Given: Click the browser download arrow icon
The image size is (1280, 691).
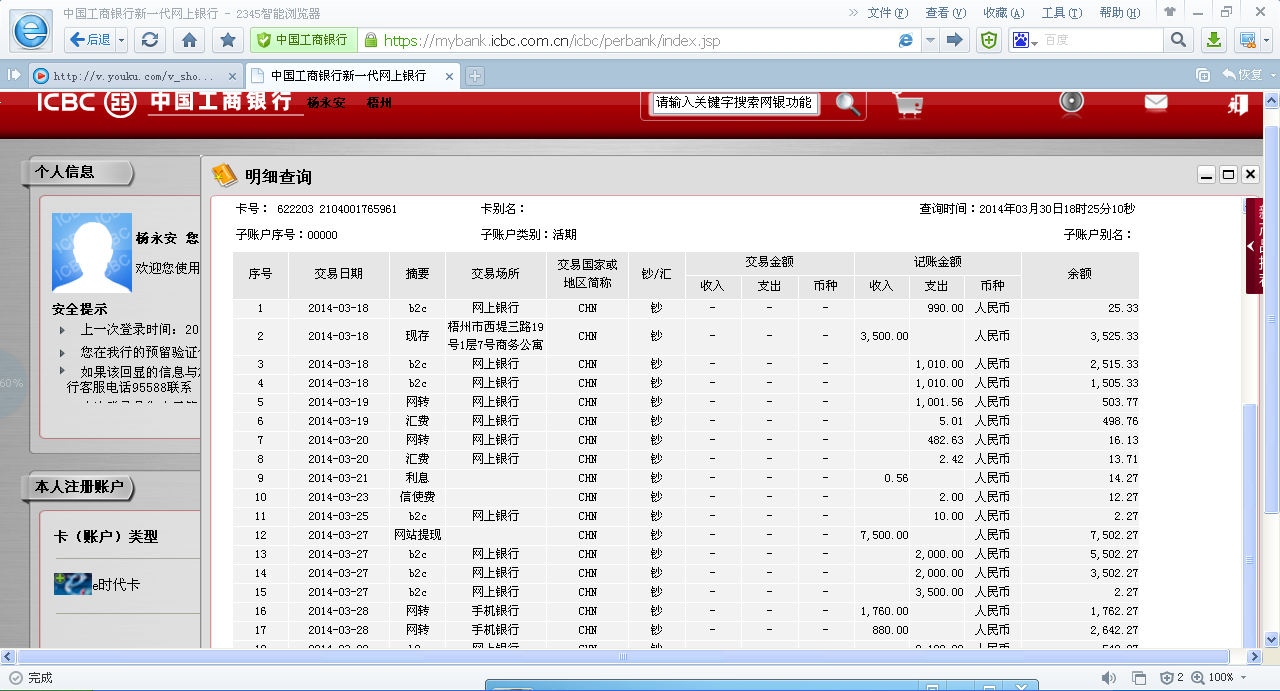Looking at the screenshot, I should pyautogui.click(x=1213, y=40).
